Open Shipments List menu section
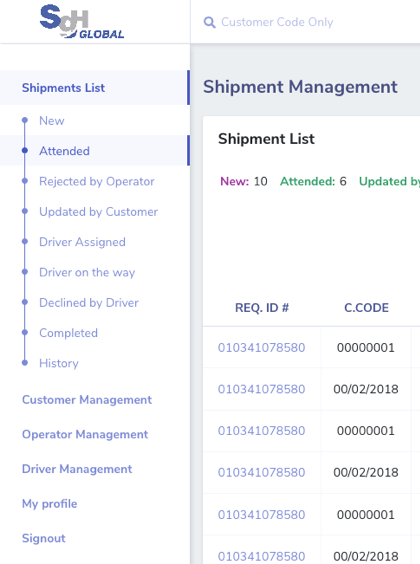 coord(63,88)
